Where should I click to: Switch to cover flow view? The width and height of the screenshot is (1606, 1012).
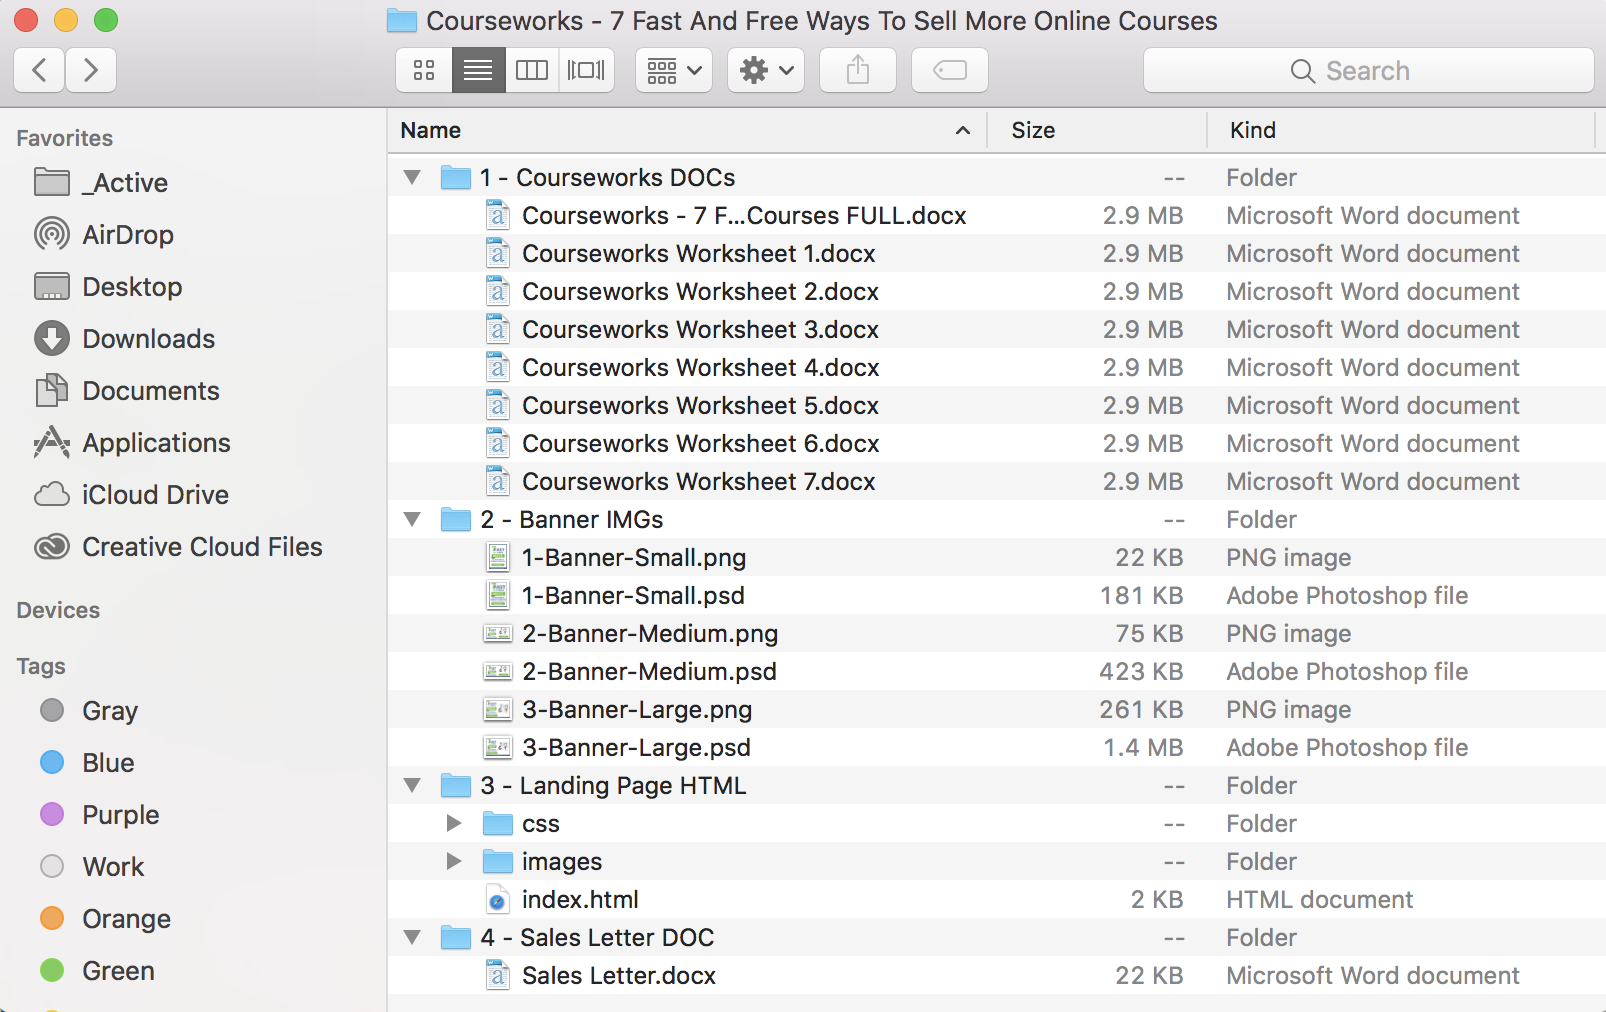click(586, 70)
